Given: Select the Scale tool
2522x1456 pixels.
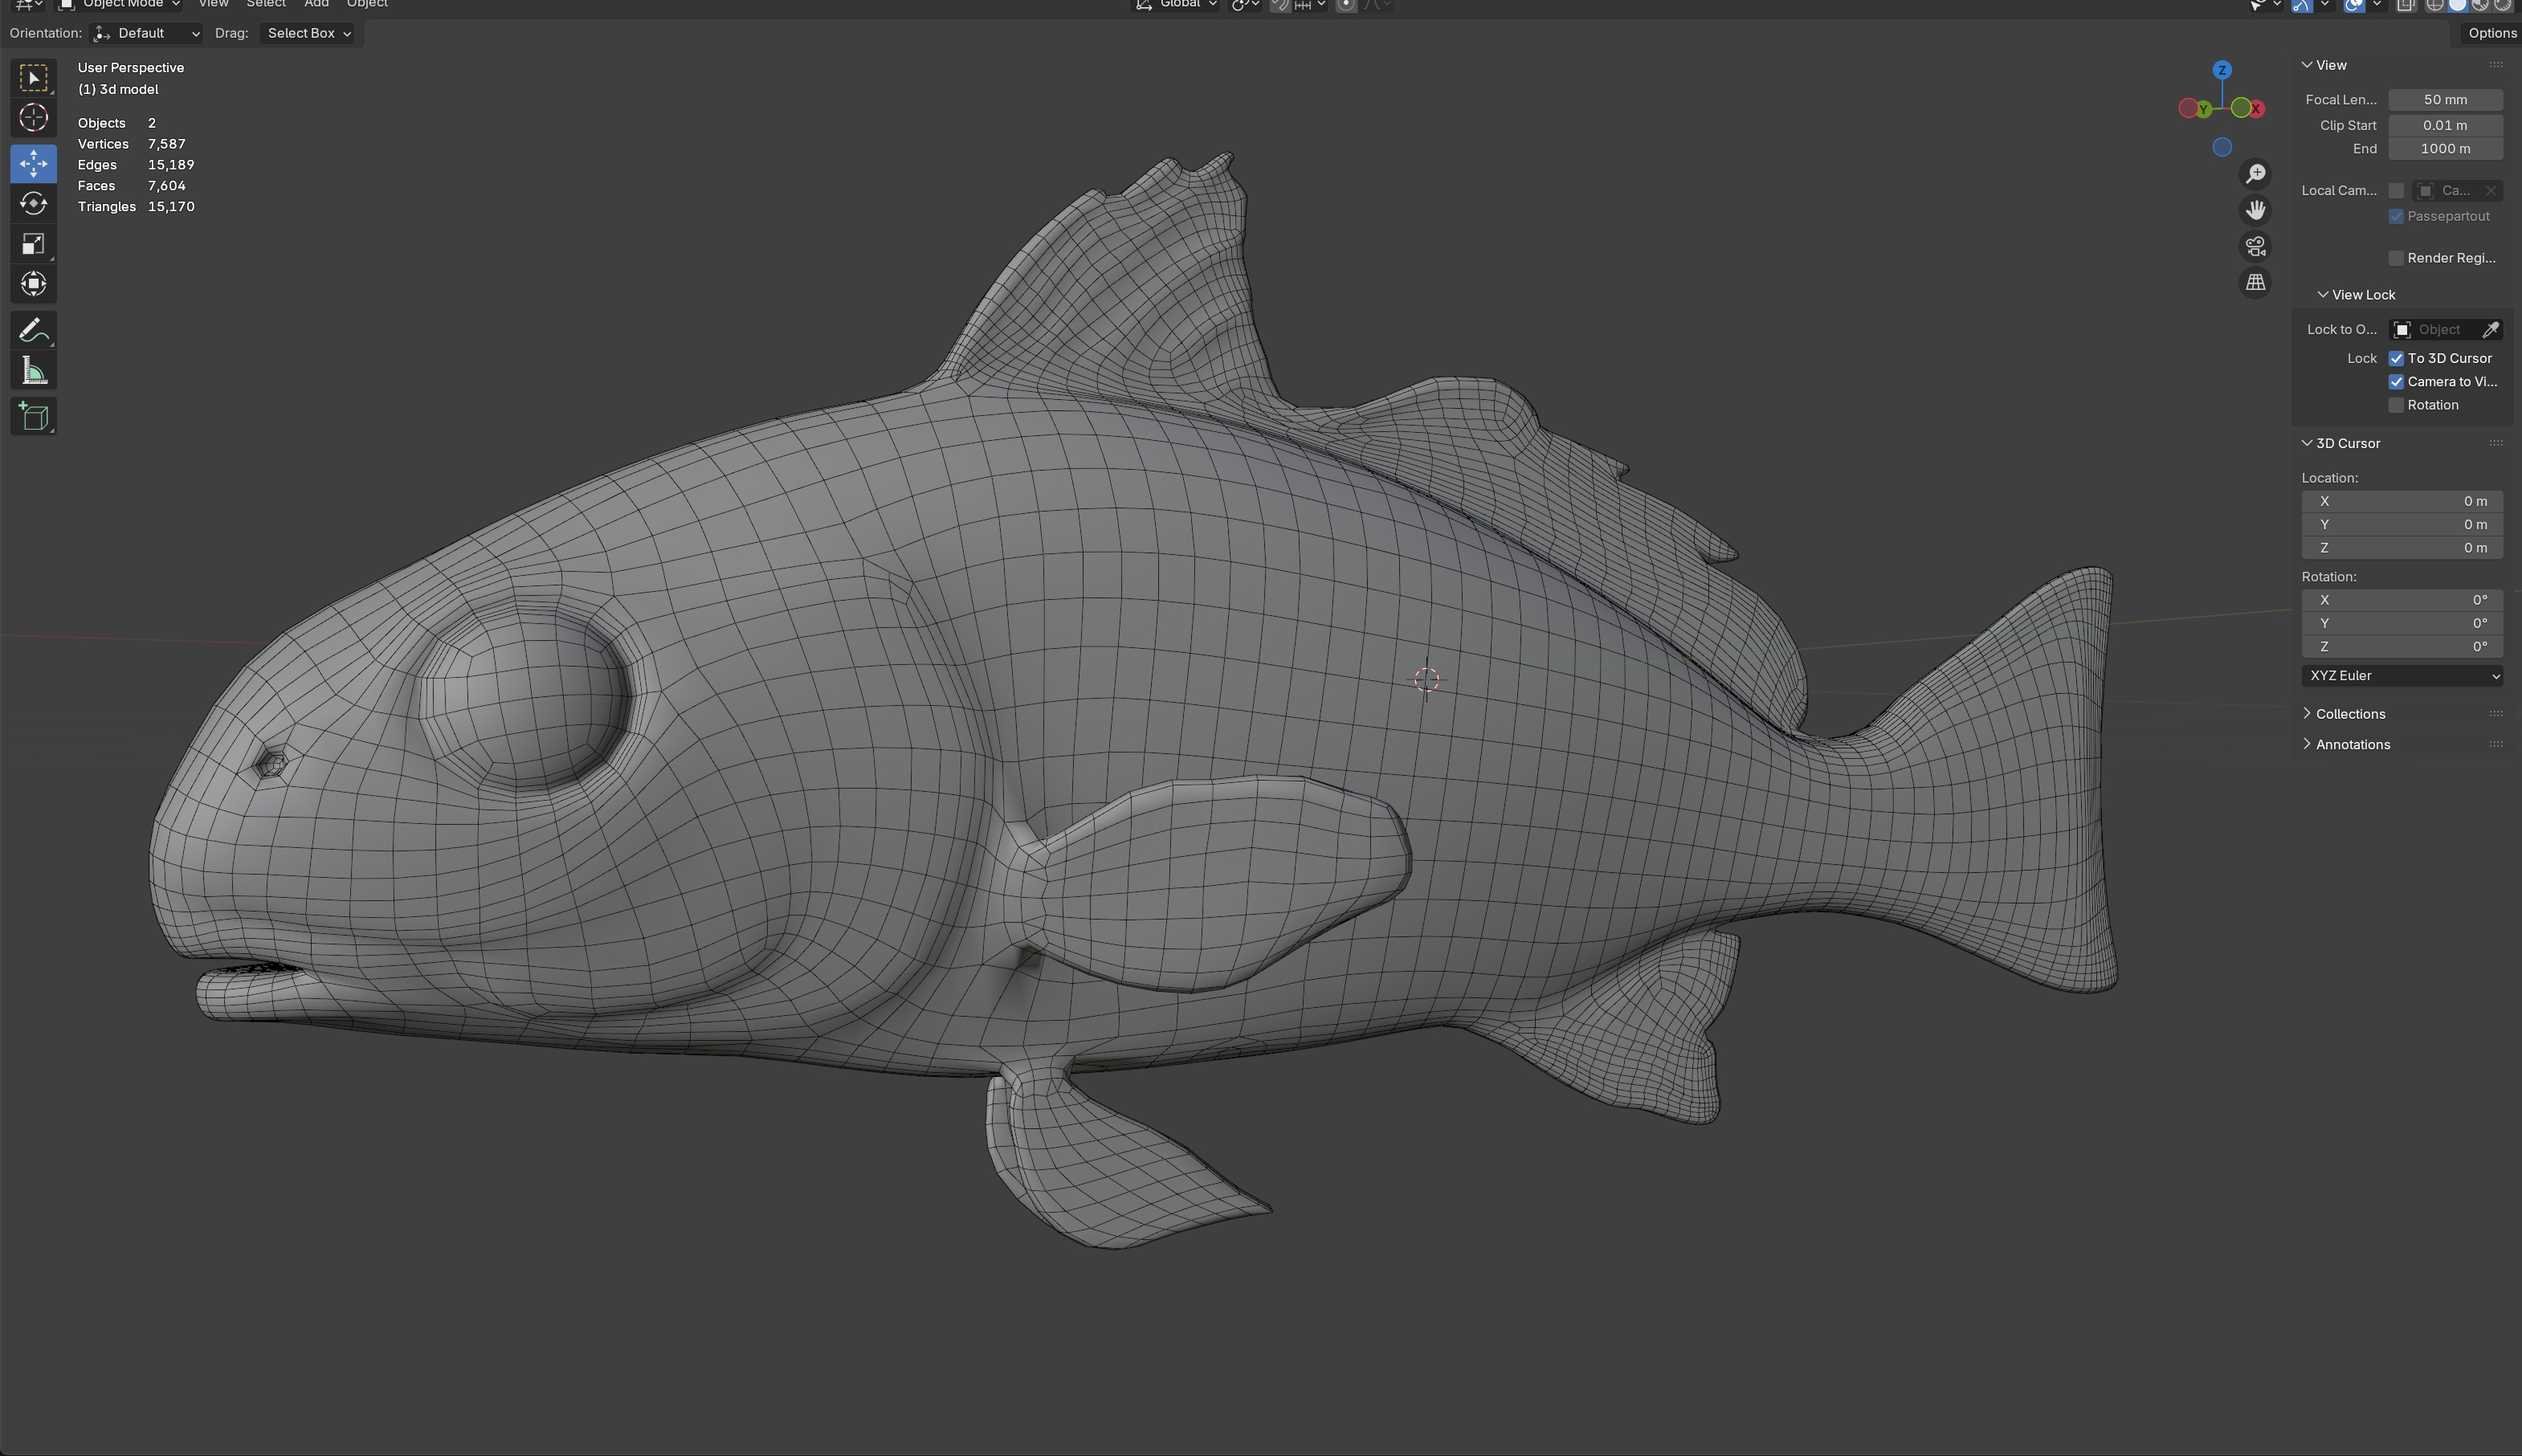Looking at the screenshot, I should coord(33,245).
